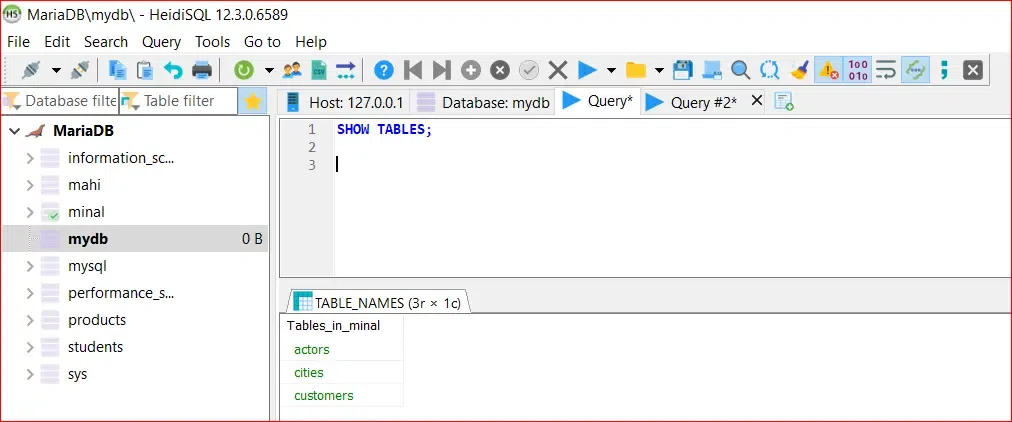
Task: Click the green semicolon delimiter icon
Action: click(944, 70)
